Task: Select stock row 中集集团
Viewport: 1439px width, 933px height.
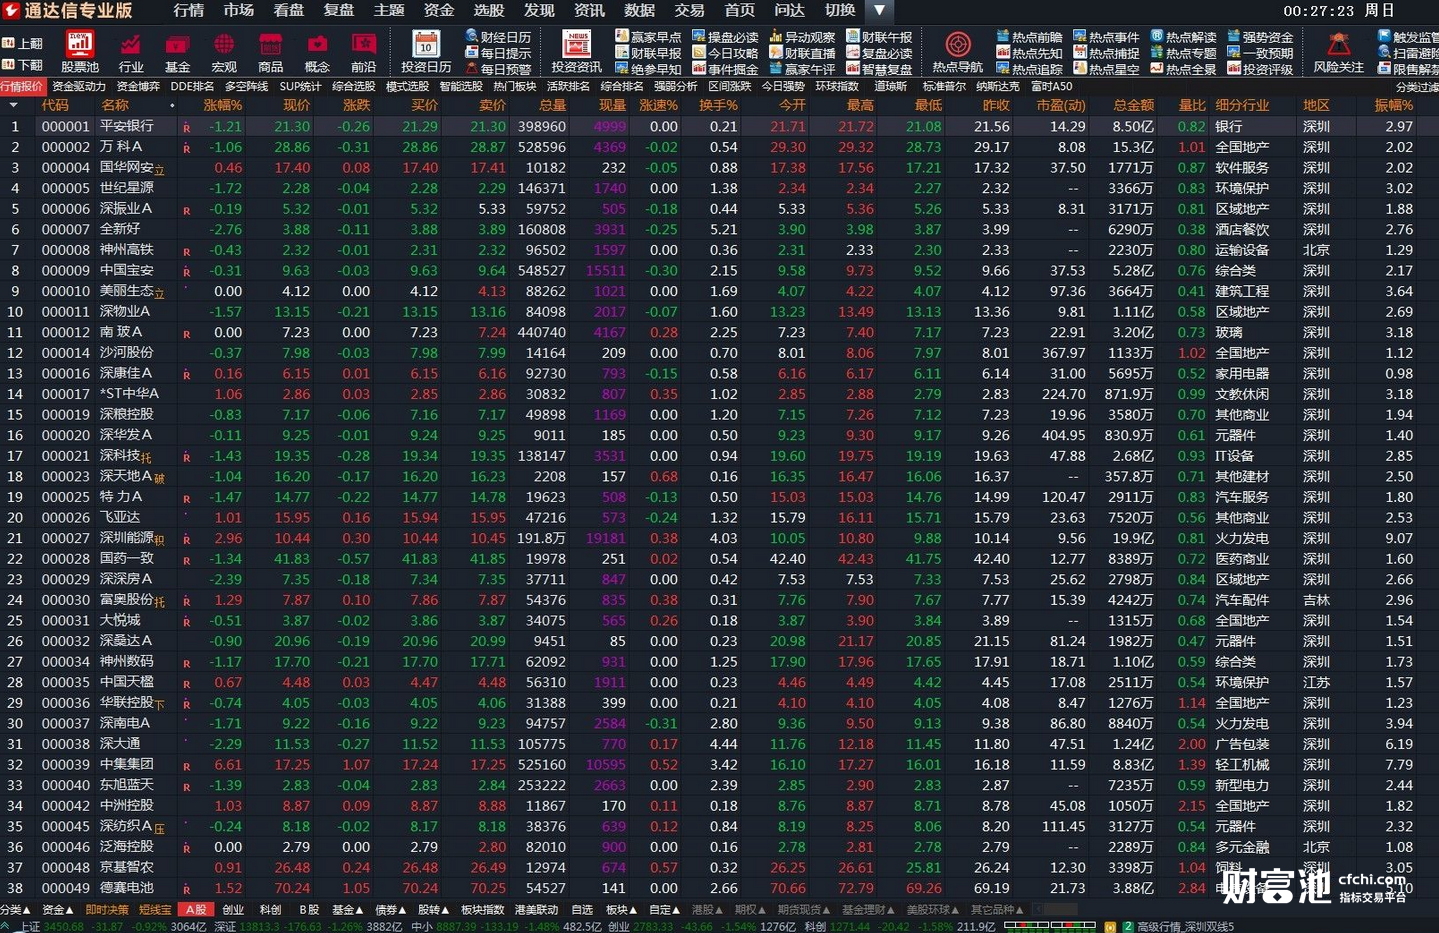Action: (x=719, y=764)
